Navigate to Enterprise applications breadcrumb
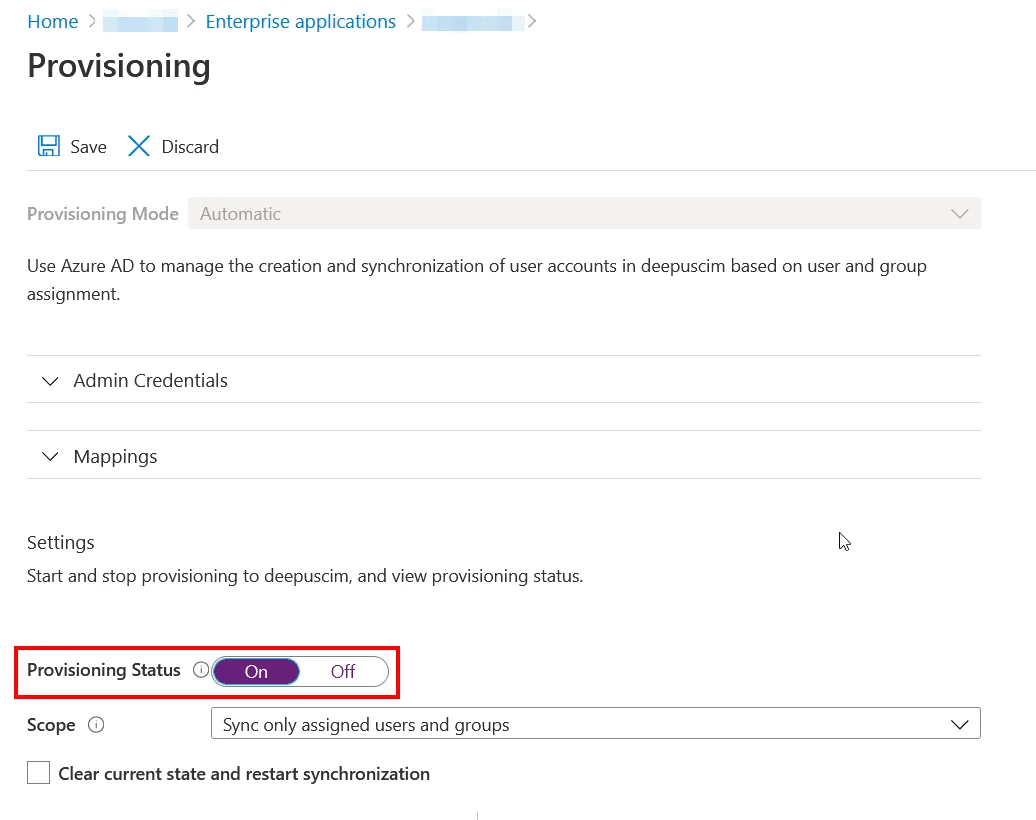1036x820 pixels. [x=300, y=21]
